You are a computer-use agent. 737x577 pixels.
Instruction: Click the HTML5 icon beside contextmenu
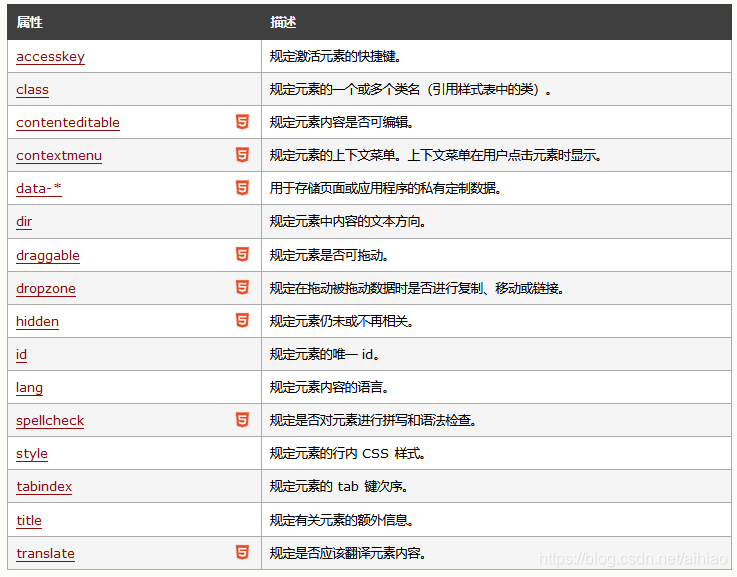(242, 155)
